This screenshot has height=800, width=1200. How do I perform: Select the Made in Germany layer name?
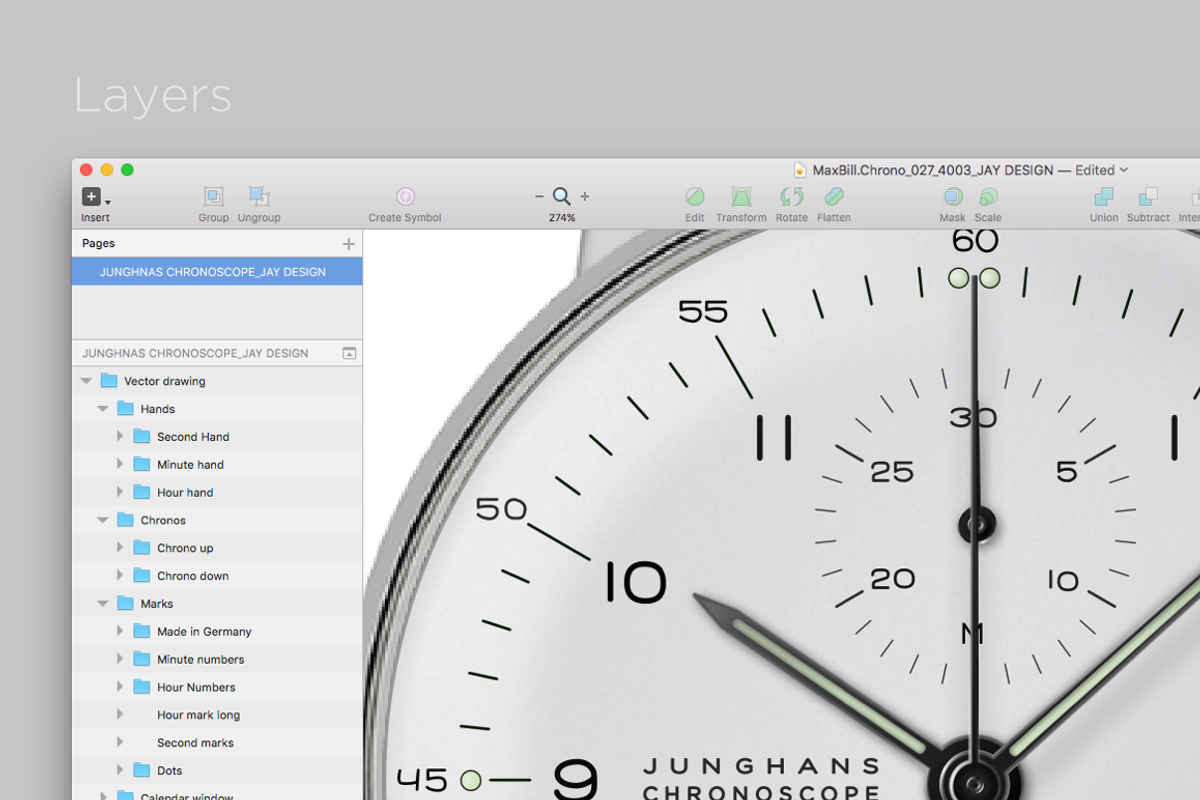pyautogui.click(x=204, y=632)
